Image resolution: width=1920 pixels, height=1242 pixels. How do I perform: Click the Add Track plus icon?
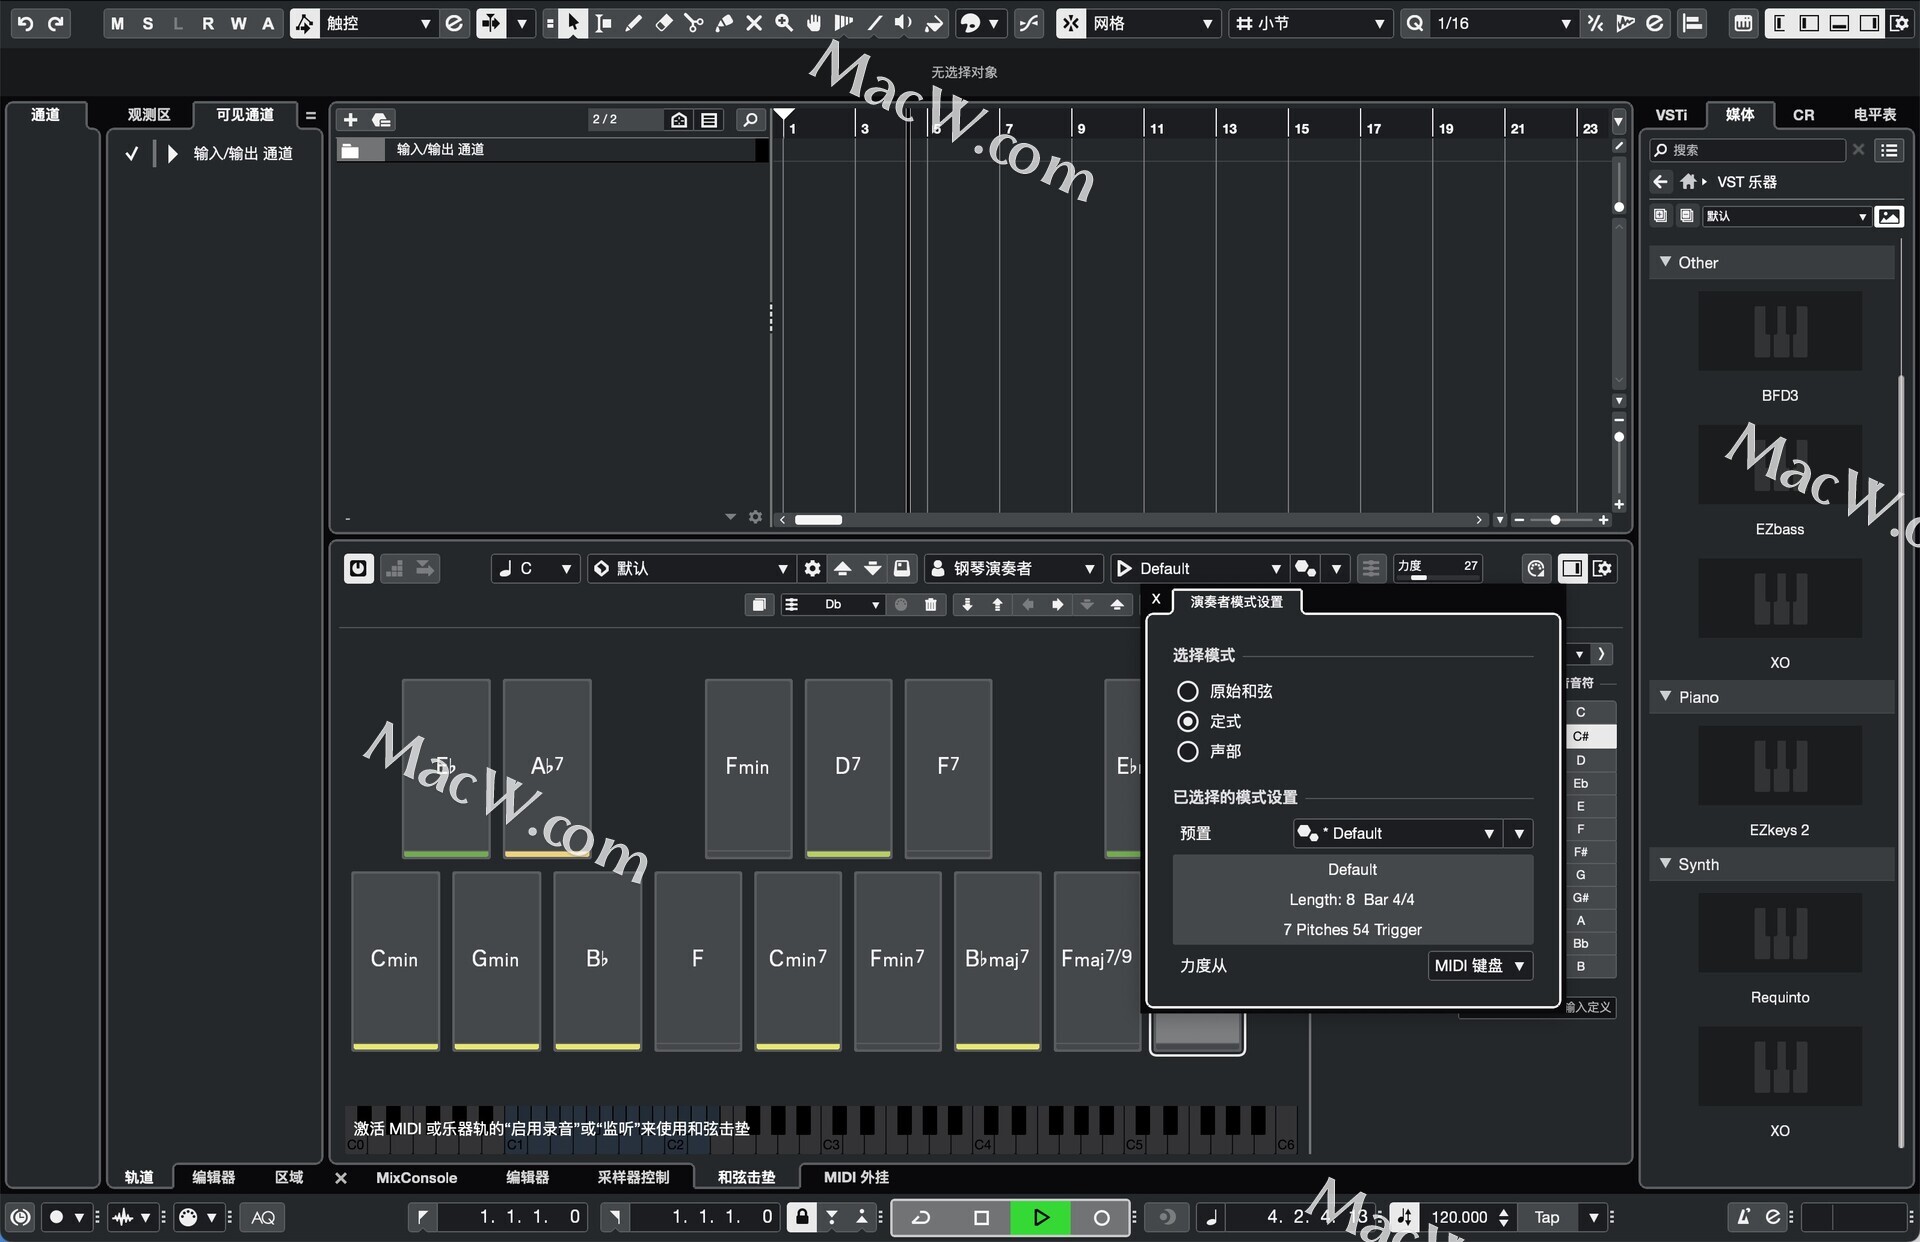click(x=350, y=120)
